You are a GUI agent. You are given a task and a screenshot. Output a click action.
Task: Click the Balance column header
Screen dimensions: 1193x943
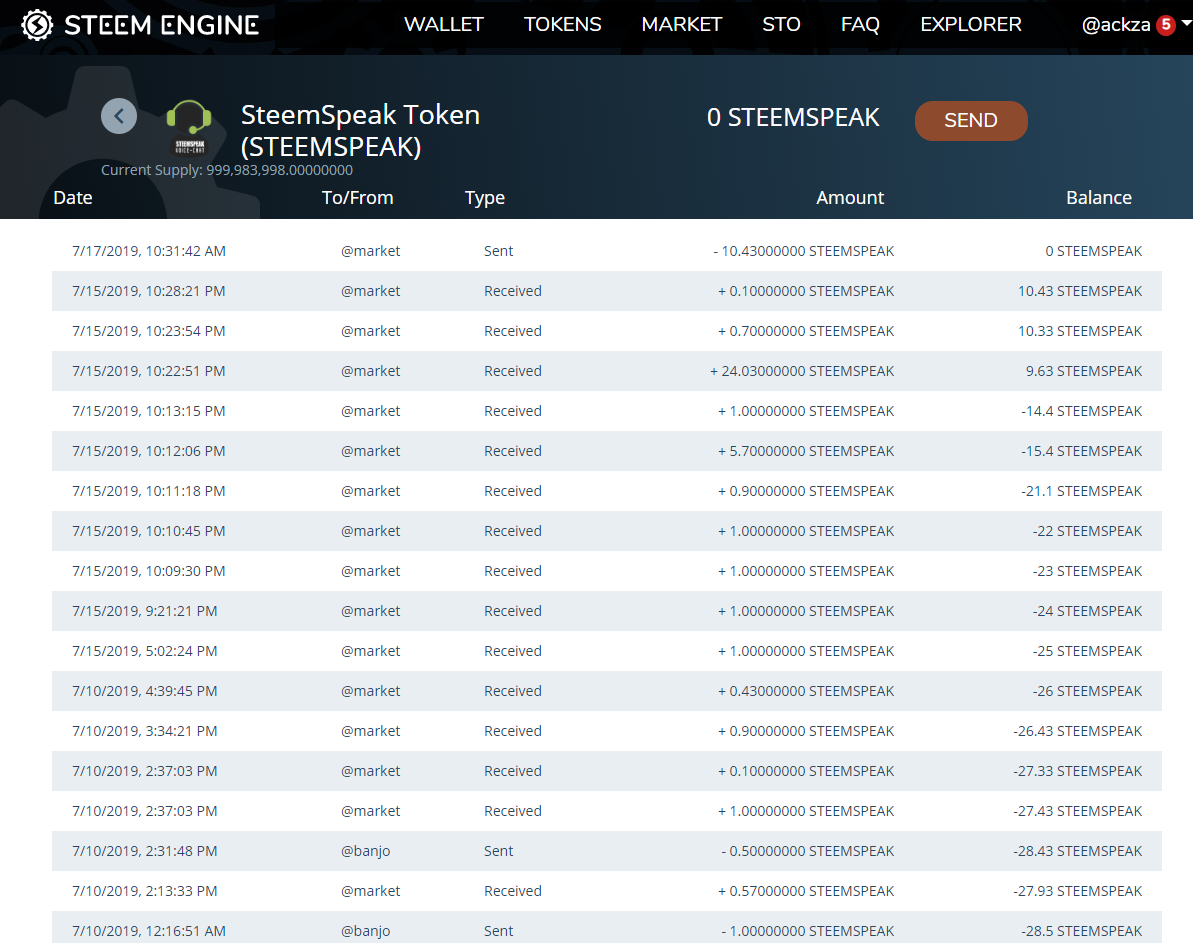[1099, 198]
